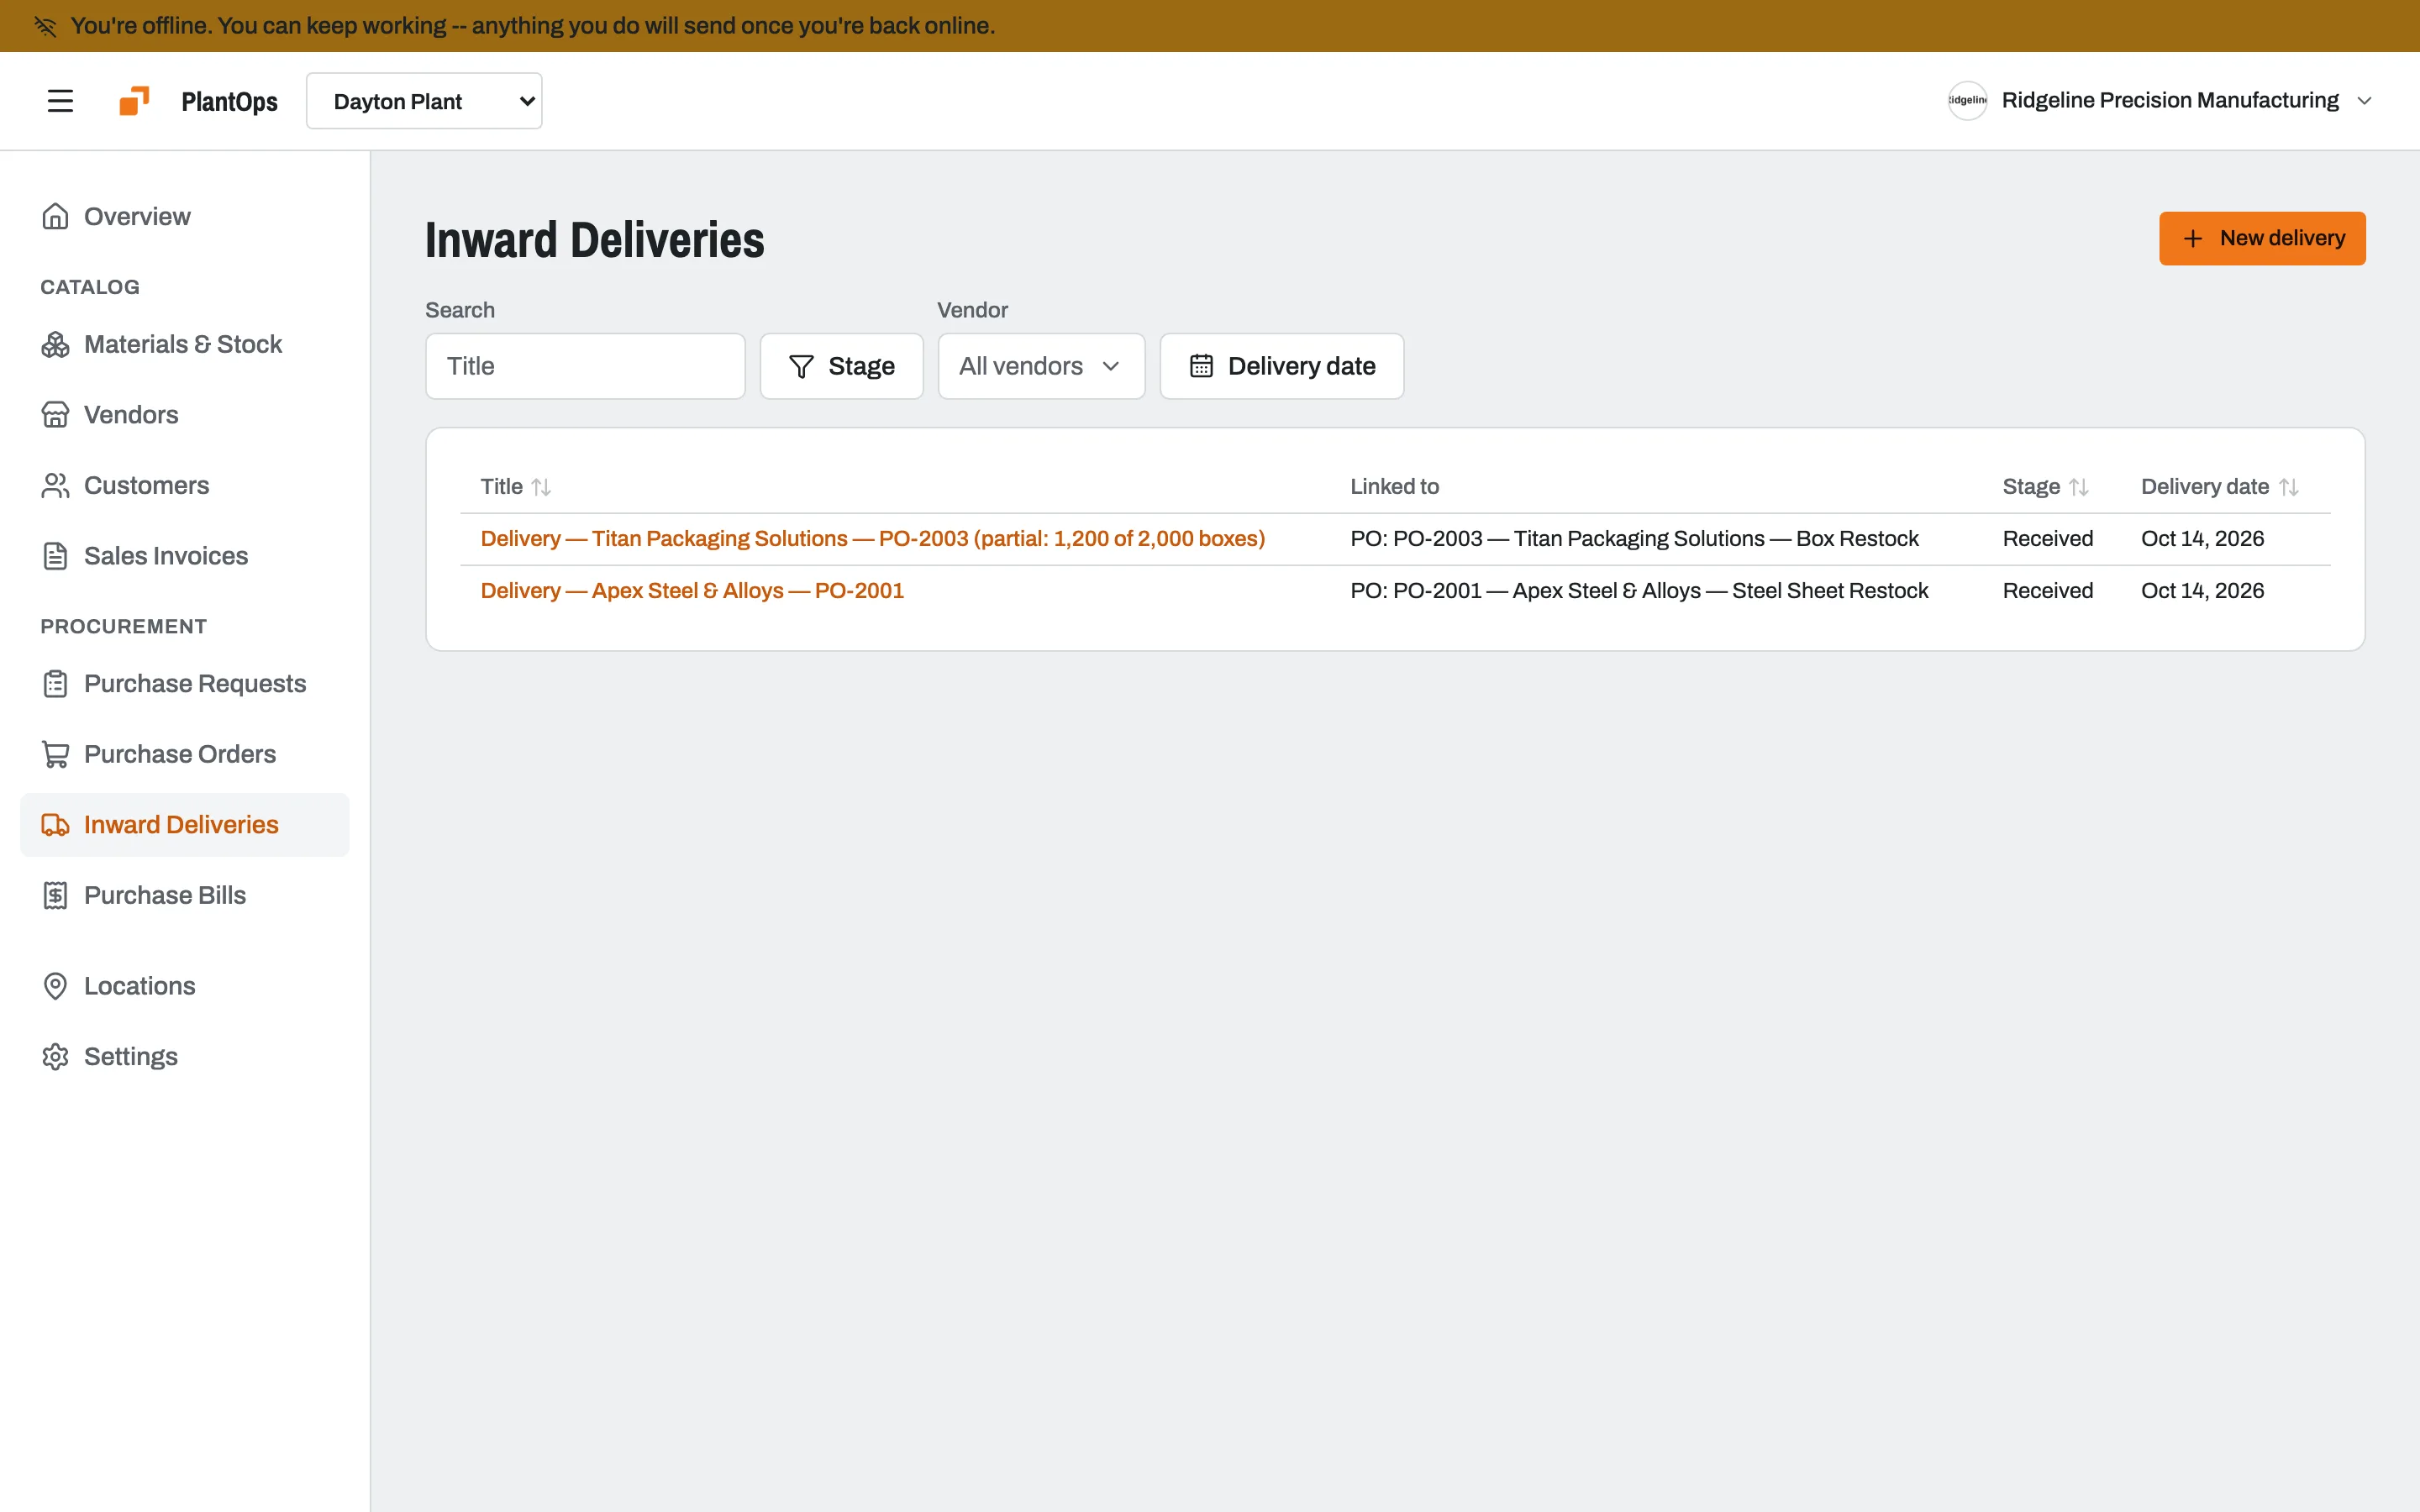Click the Linked to column header
The height and width of the screenshot is (1512, 2420).
pyautogui.click(x=1394, y=487)
